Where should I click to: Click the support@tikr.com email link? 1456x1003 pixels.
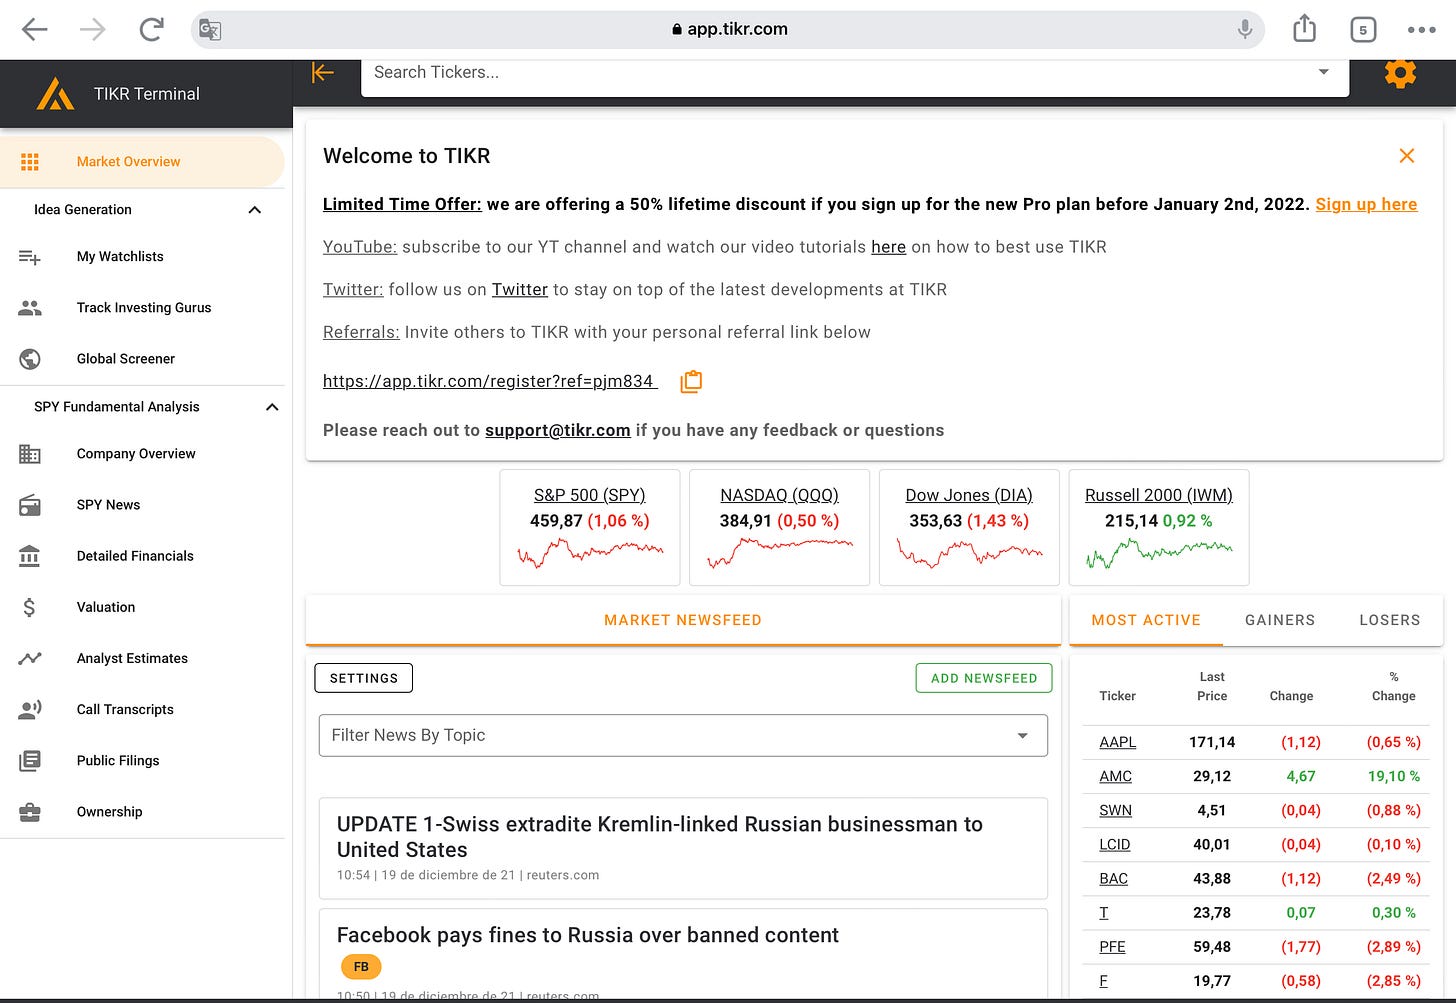point(558,430)
